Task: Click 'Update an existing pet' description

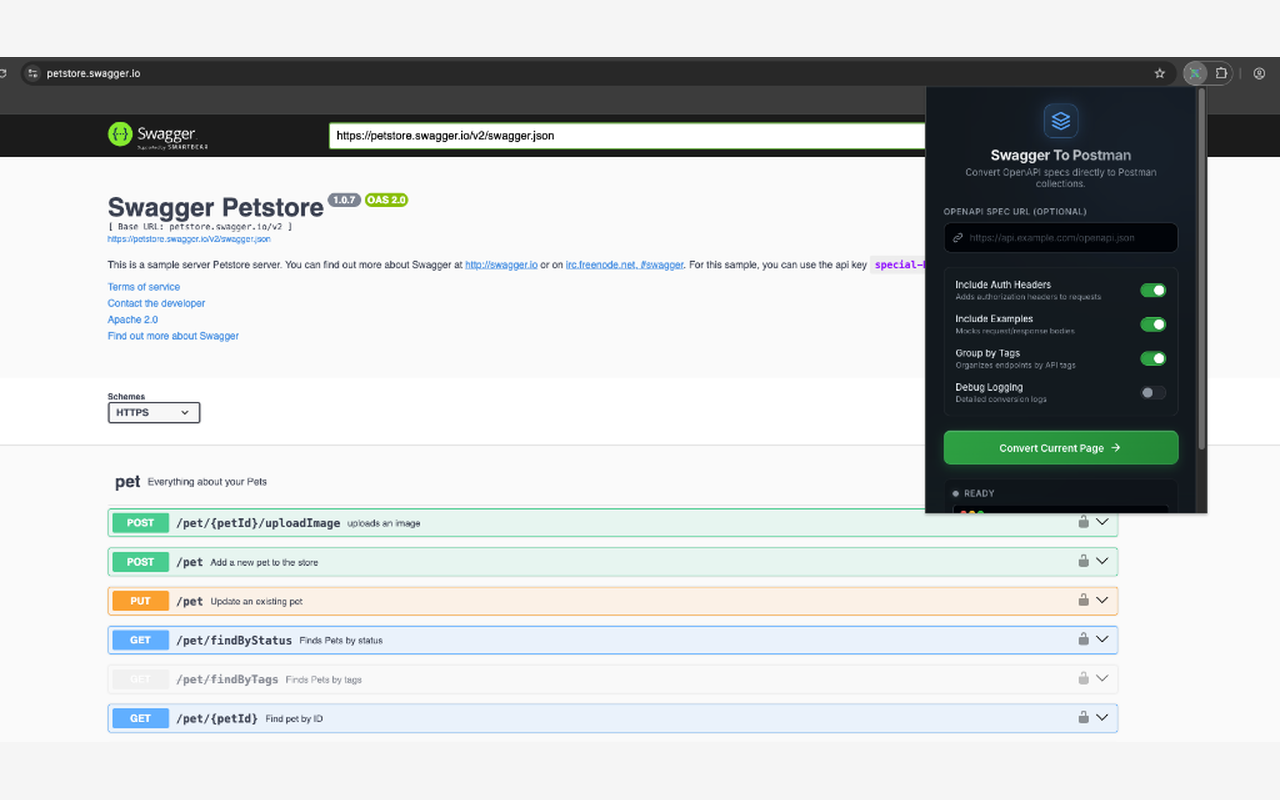Action: point(257,602)
